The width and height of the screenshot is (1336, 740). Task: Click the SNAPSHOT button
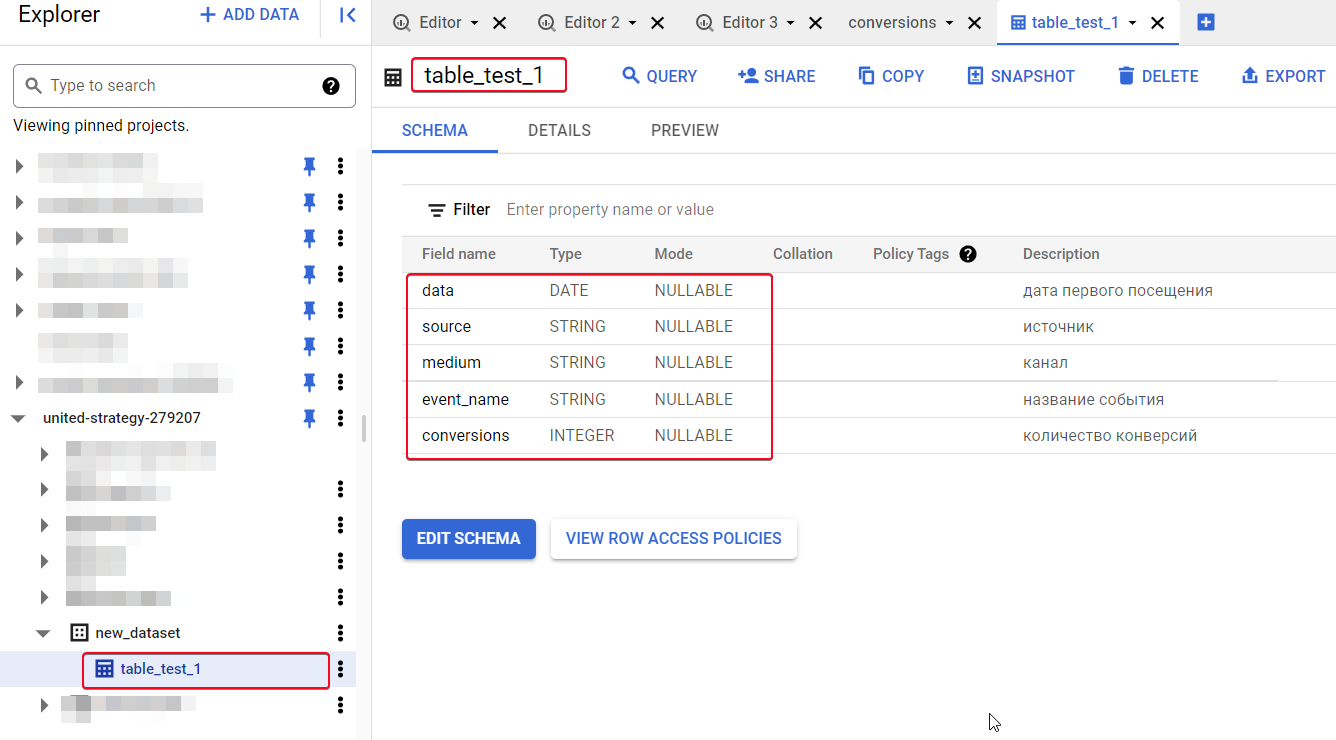(1020, 76)
